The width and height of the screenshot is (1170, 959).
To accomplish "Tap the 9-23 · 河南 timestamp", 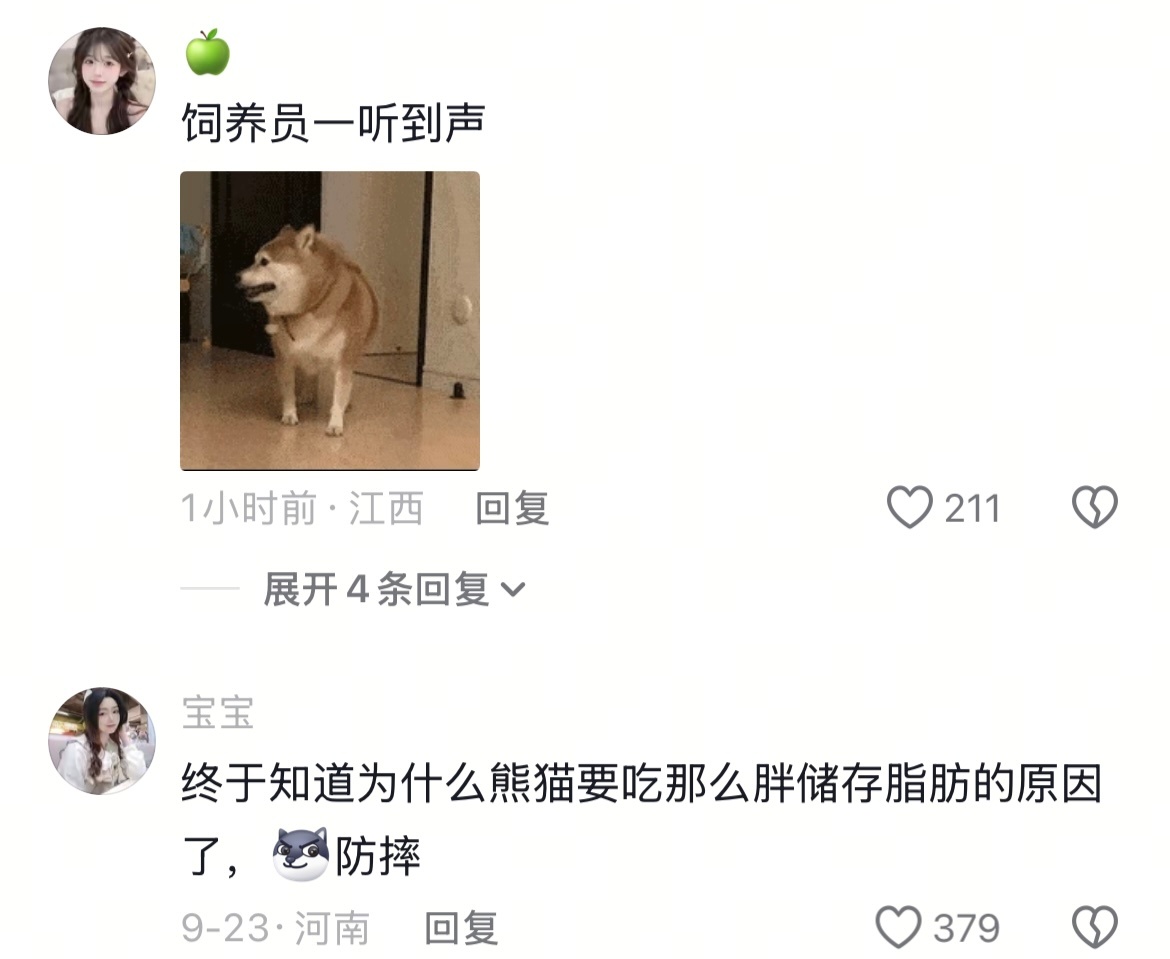I will 275,928.
